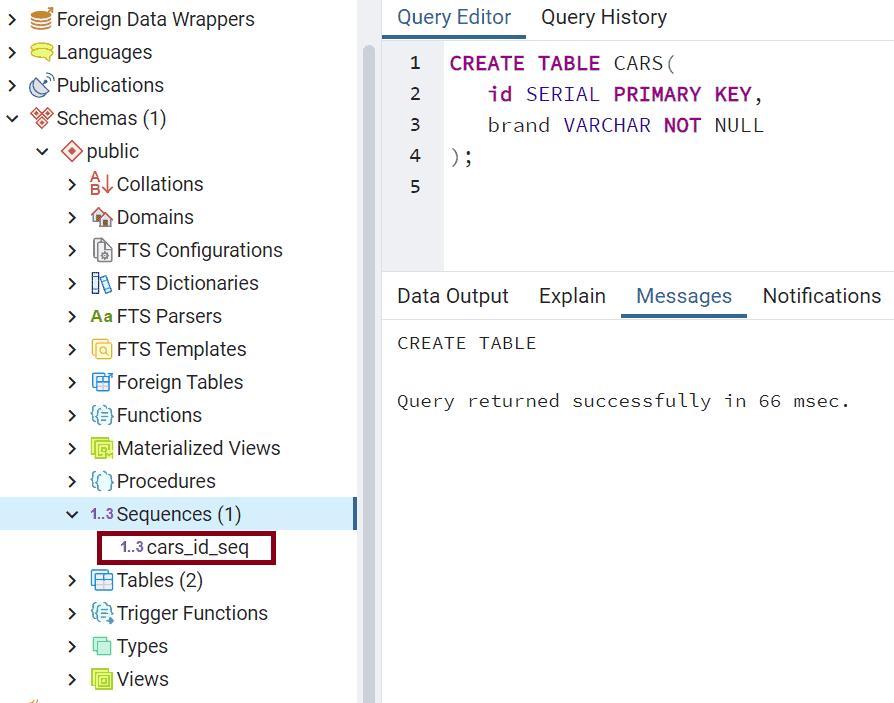Open the Notifications tab
The image size is (894, 703).
click(821, 296)
